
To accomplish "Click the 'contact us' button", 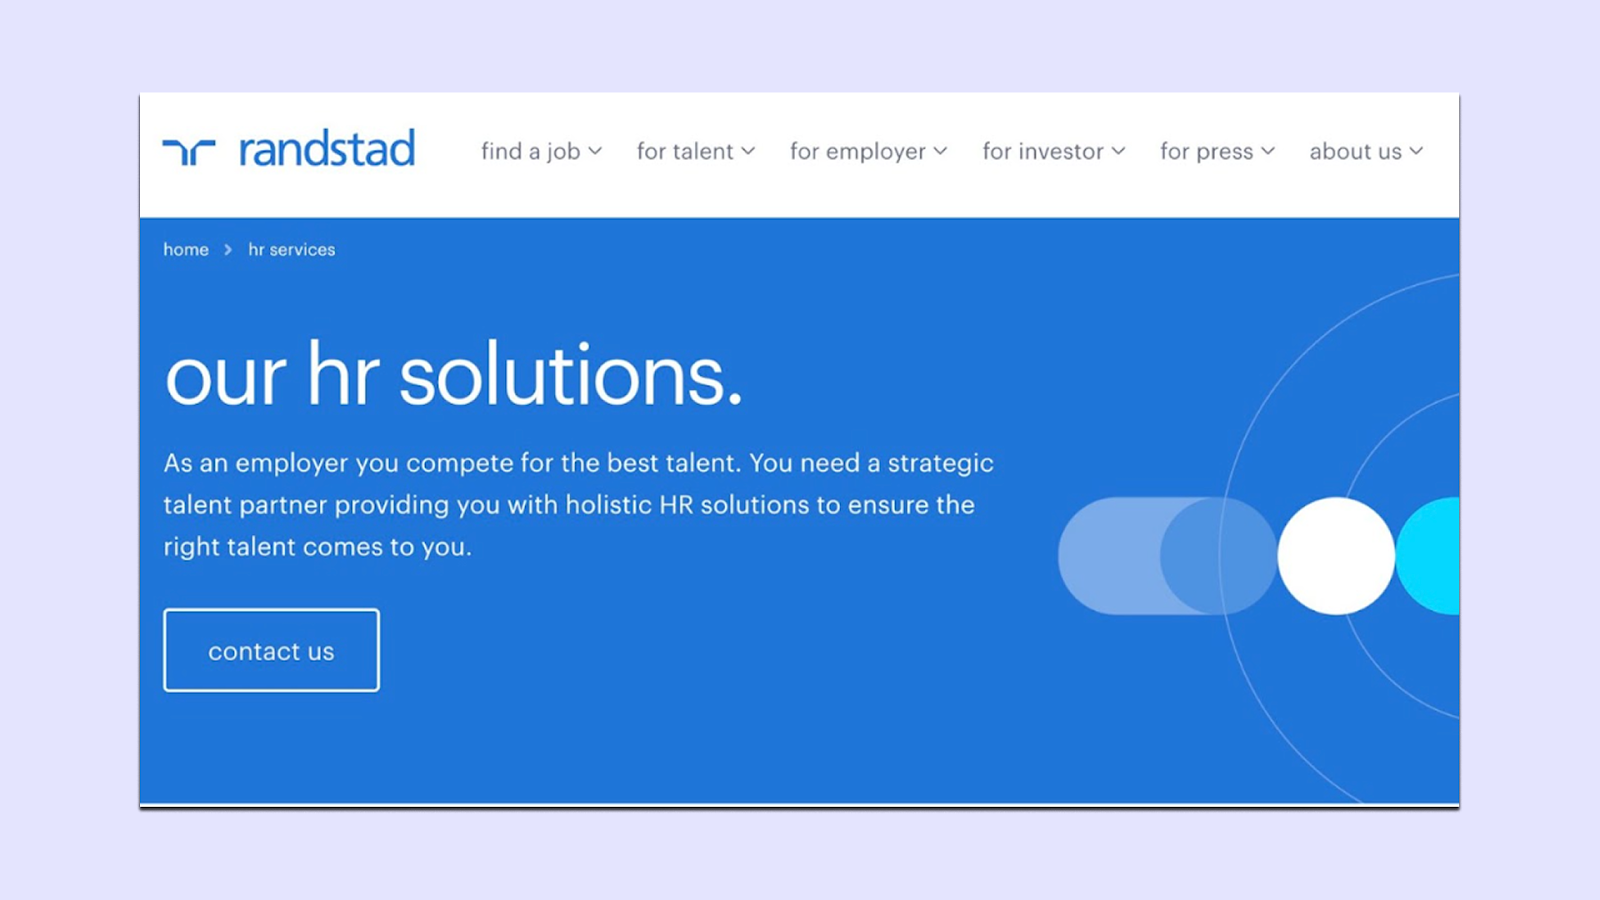I will pyautogui.click(x=271, y=650).
